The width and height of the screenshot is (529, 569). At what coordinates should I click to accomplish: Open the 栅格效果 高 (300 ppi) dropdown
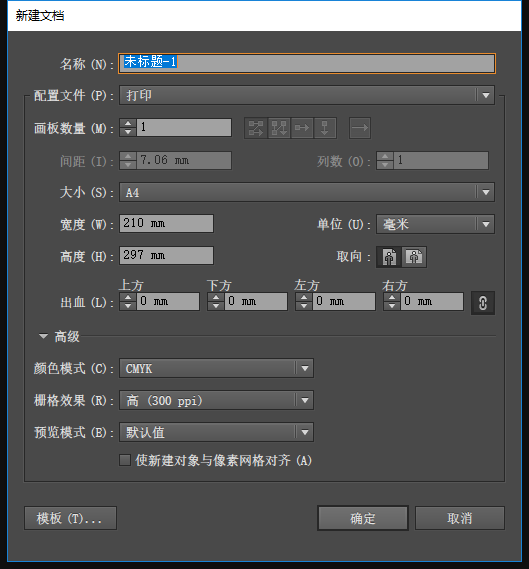(216, 400)
